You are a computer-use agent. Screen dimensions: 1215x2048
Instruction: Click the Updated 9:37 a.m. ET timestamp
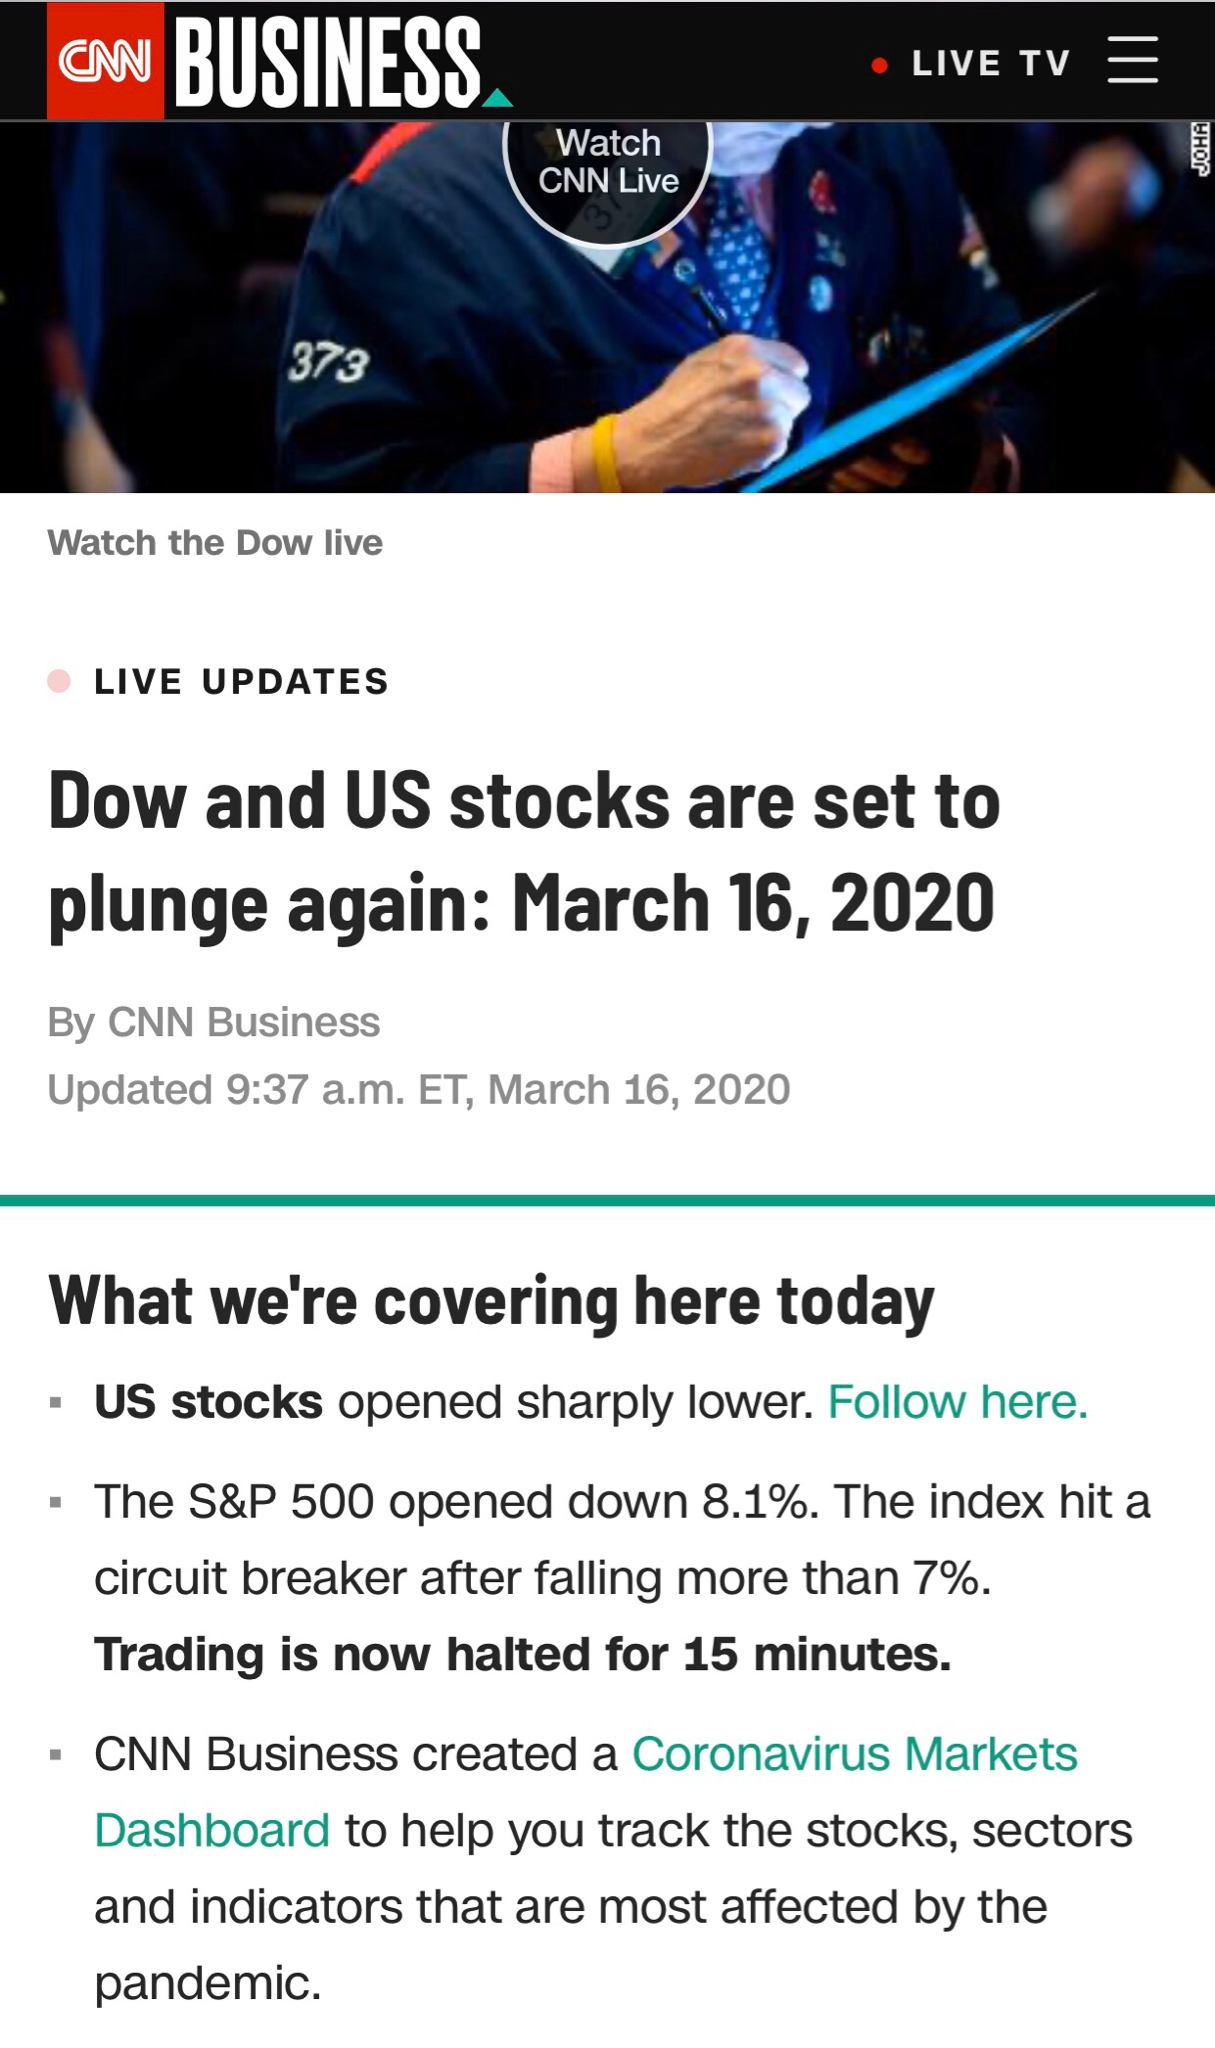[x=419, y=1089]
